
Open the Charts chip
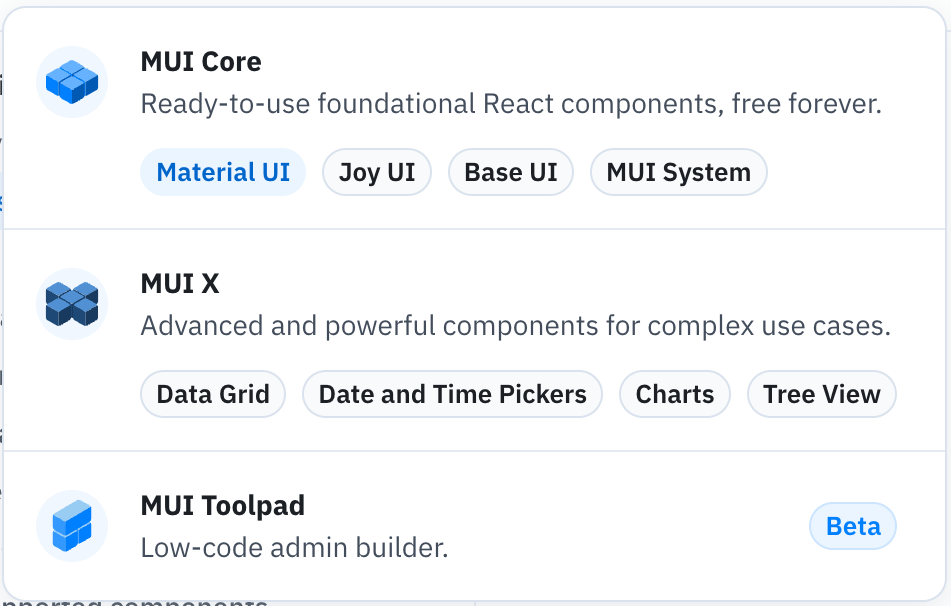tap(674, 394)
